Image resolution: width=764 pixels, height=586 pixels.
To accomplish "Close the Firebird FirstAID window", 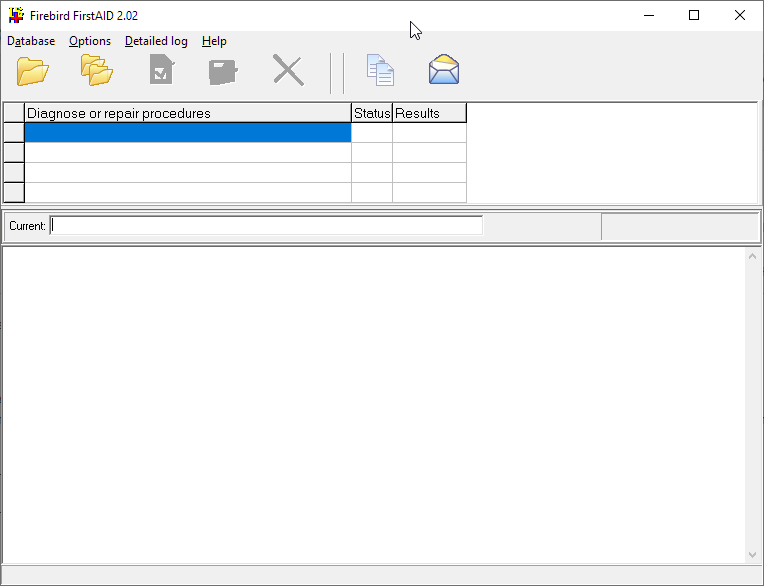I will 740,16.
